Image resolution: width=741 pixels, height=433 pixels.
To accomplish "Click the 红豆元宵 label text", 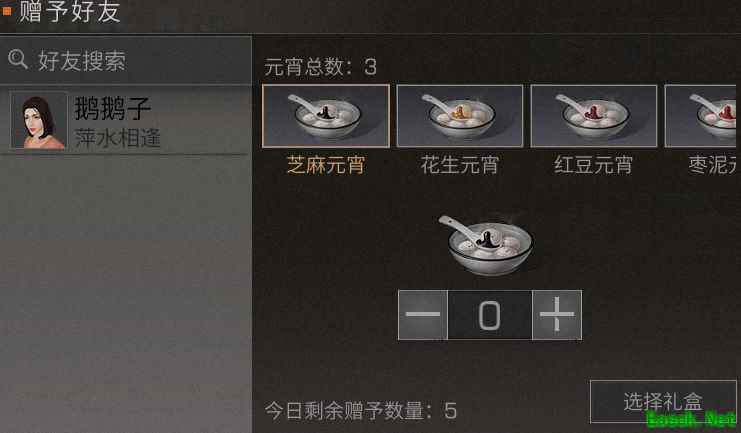I will [x=594, y=165].
